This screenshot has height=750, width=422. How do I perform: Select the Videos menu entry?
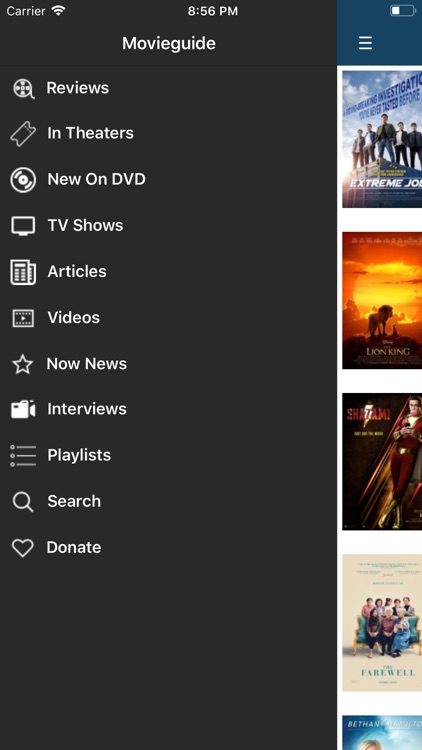(x=74, y=318)
